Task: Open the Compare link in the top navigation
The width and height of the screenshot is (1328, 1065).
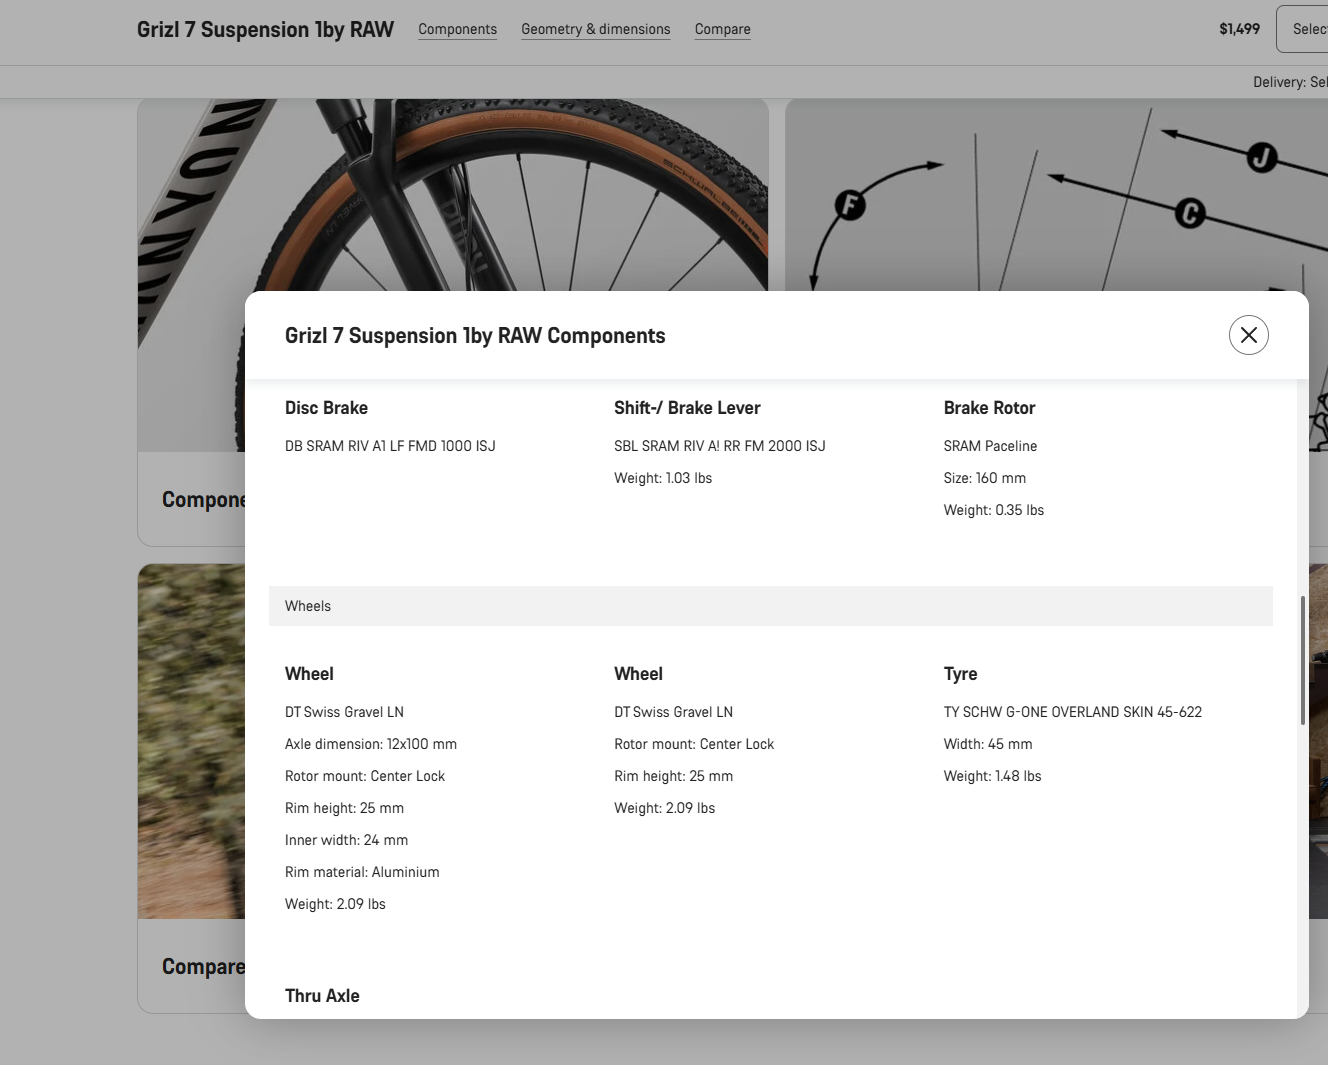Action: pyautogui.click(x=722, y=29)
